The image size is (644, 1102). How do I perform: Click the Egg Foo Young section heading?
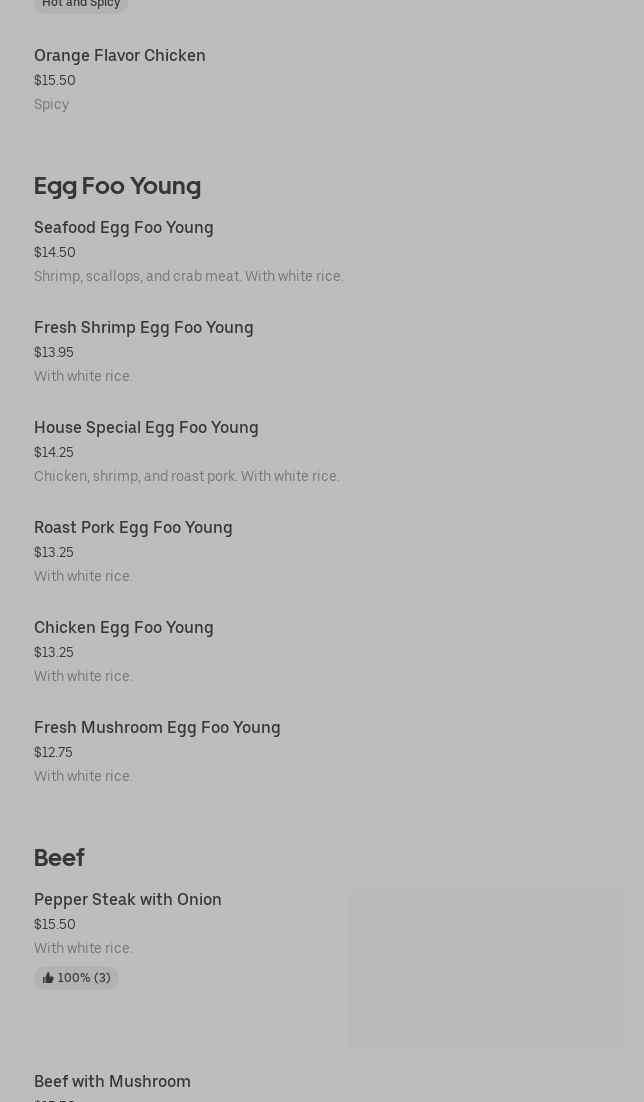(x=117, y=186)
